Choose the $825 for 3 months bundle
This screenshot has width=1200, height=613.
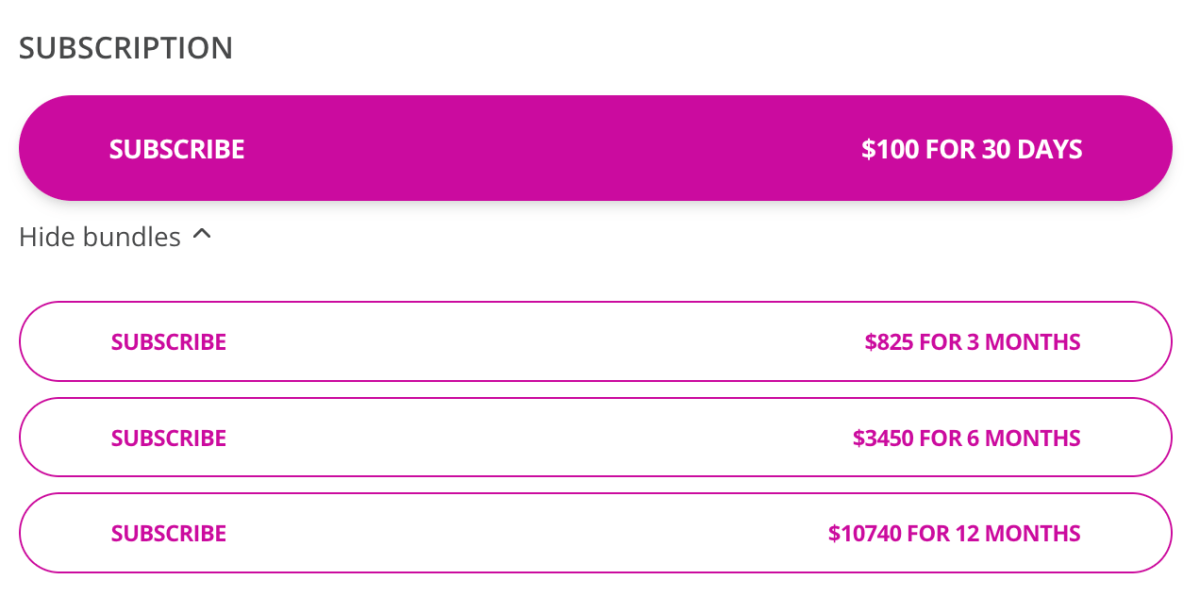595,342
